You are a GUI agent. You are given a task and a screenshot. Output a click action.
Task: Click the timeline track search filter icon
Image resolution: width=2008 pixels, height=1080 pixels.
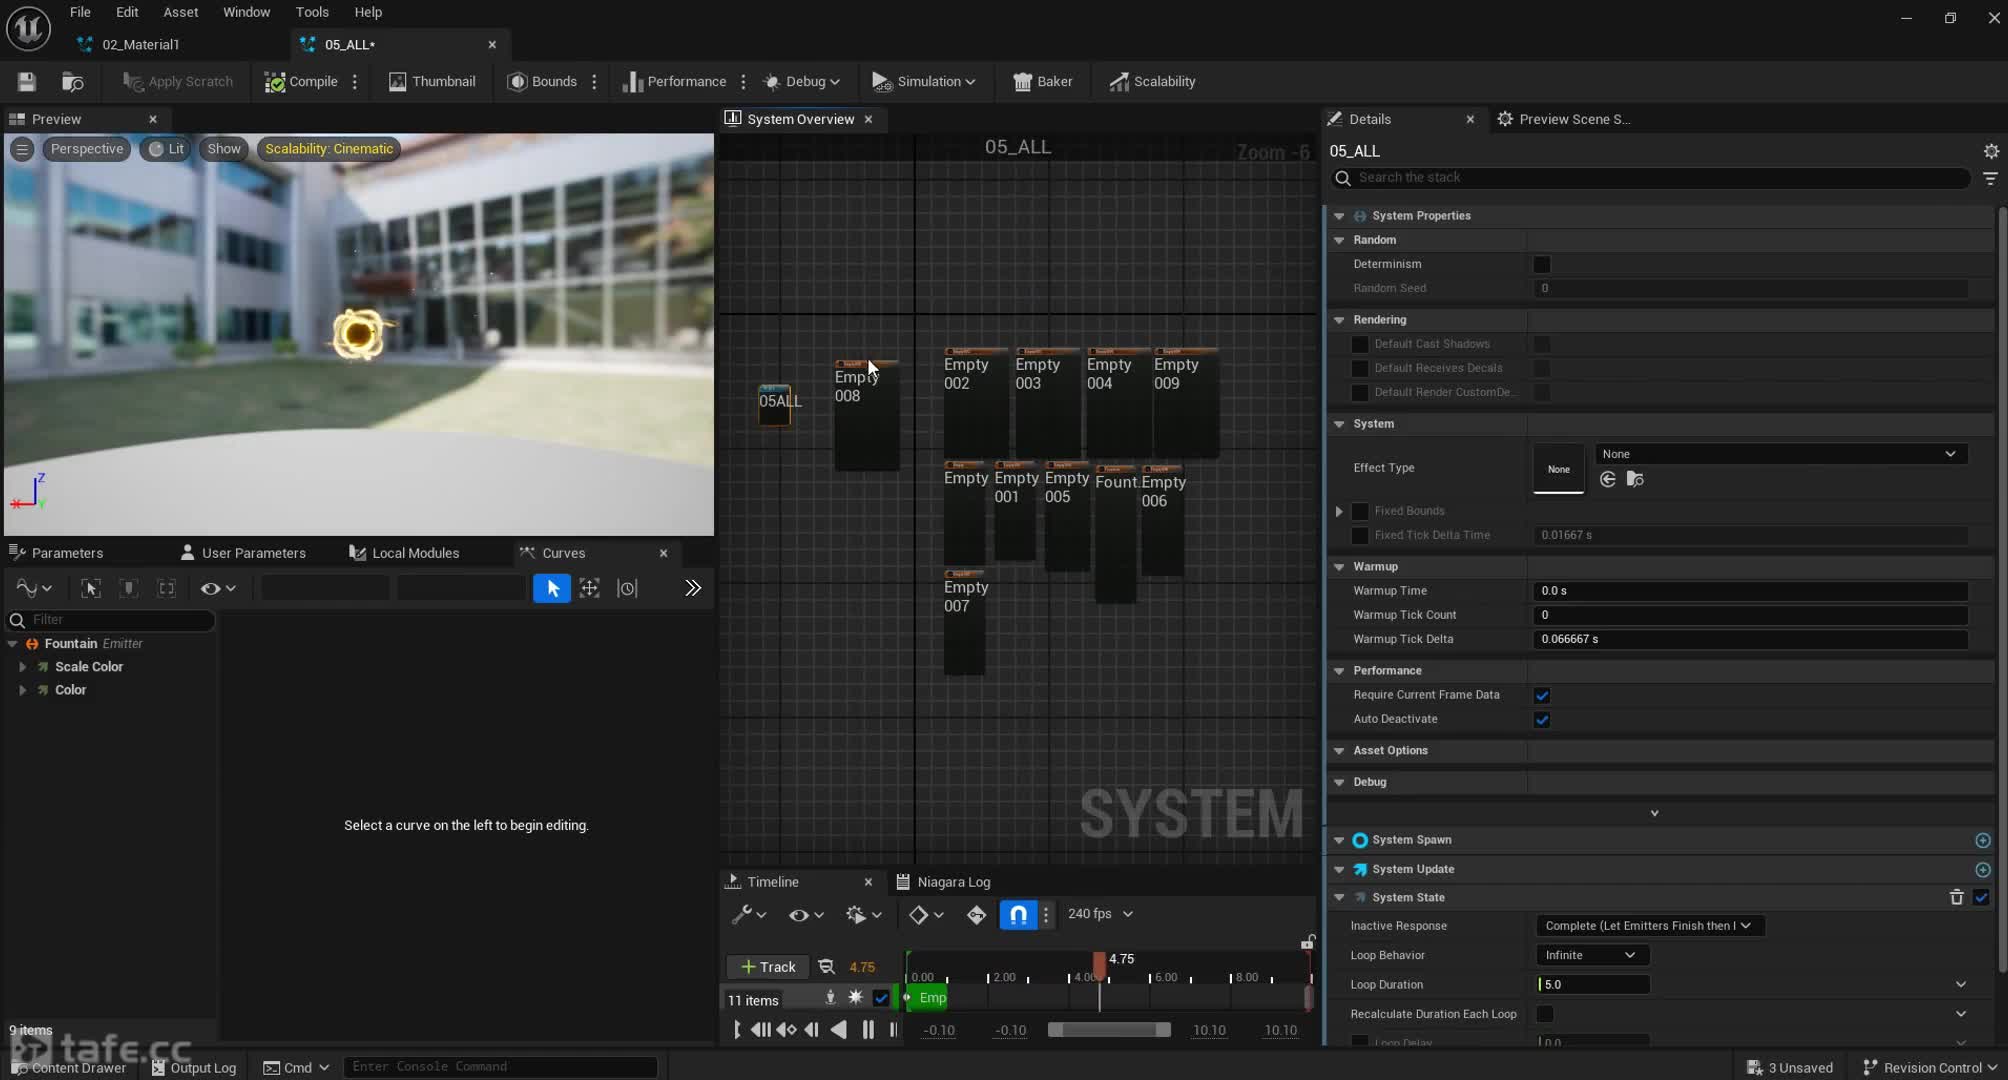click(x=826, y=967)
